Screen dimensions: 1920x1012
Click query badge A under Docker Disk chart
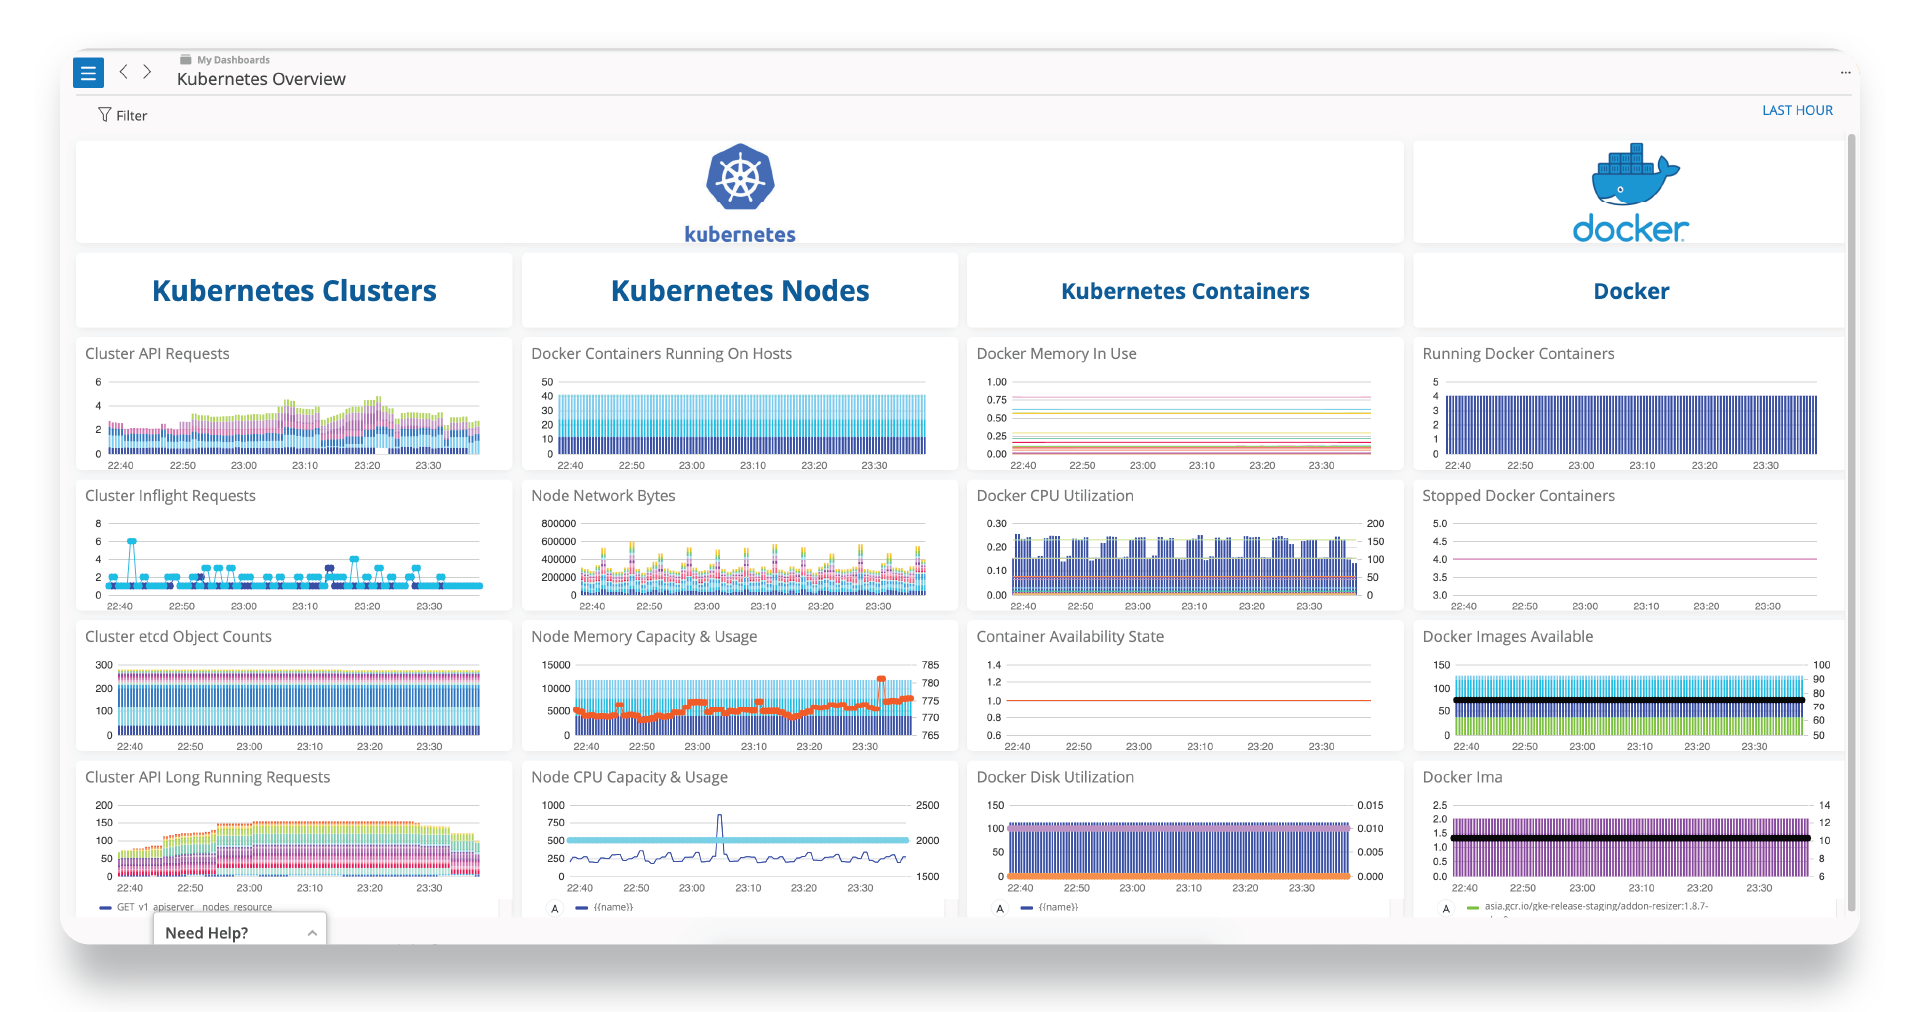999,908
